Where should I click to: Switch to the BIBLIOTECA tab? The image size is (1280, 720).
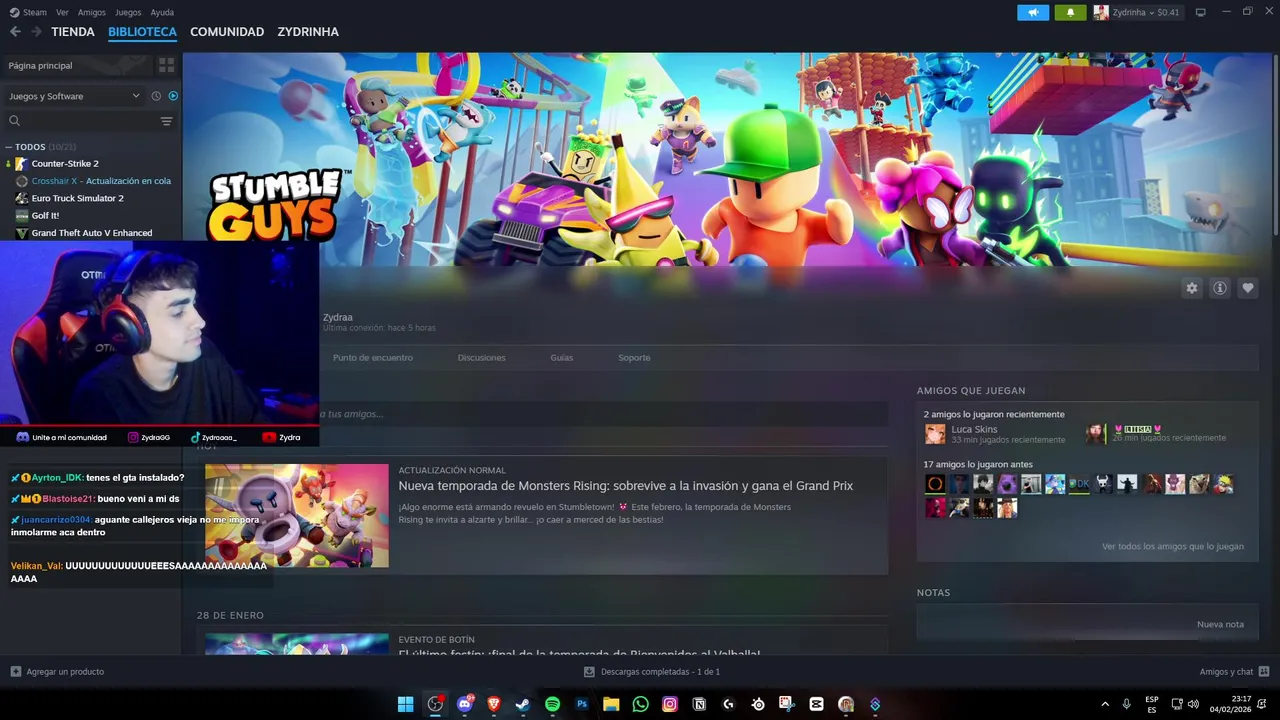pyautogui.click(x=142, y=32)
